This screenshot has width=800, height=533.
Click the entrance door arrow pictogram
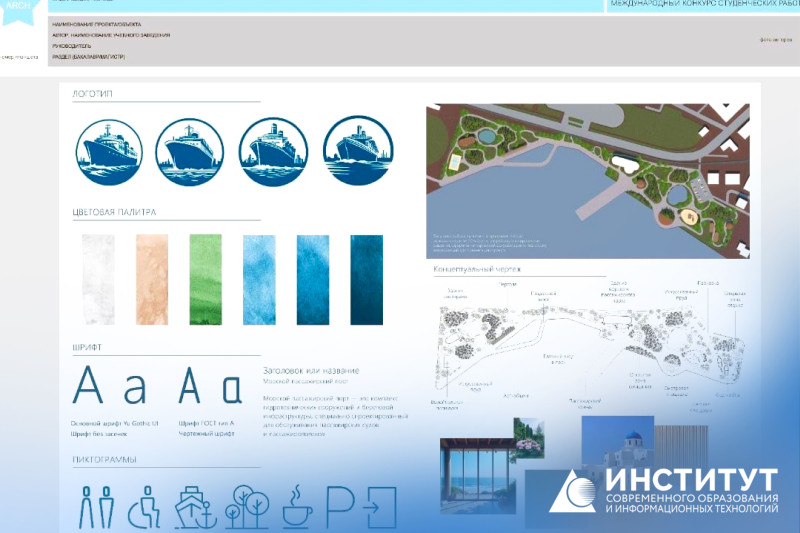click(x=377, y=506)
